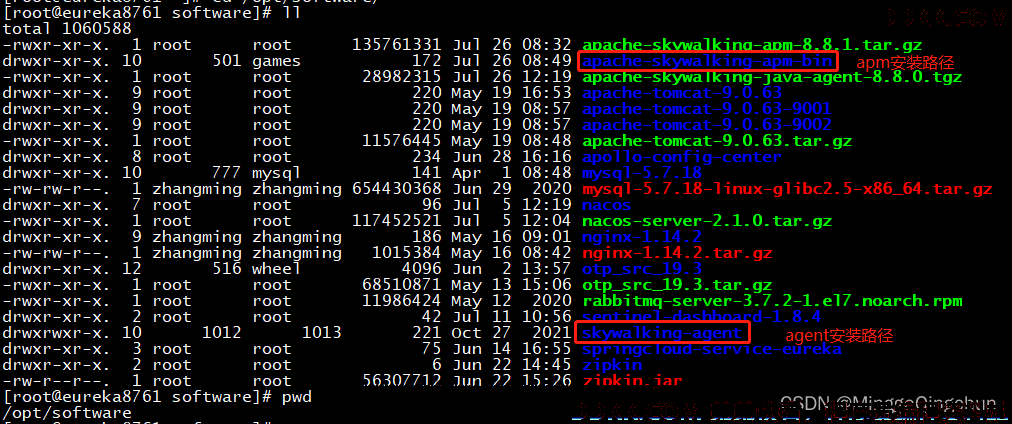Click permissions drwxrwxr-x. of skywalking-agent
The height and width of the screenshot is (424, 1012).
click(x=57, y=333)
